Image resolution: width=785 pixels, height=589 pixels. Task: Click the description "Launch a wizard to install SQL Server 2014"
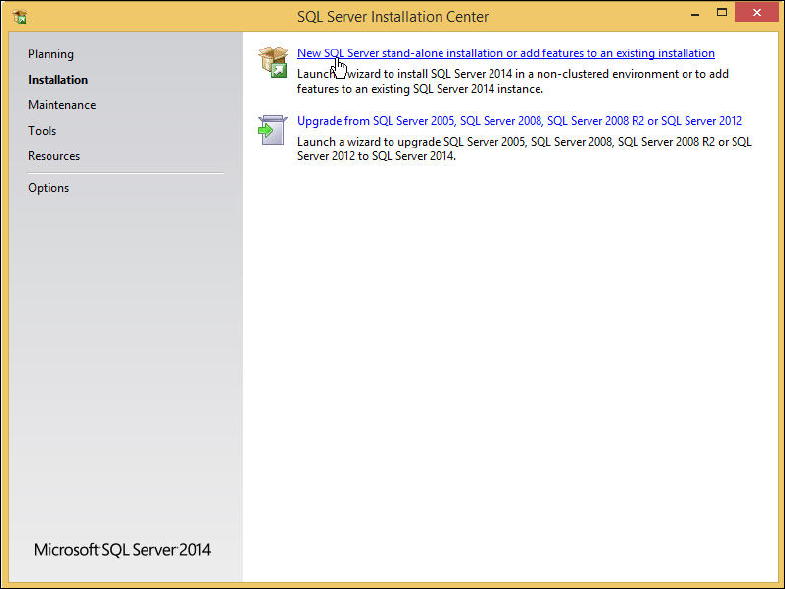point(513,81)
